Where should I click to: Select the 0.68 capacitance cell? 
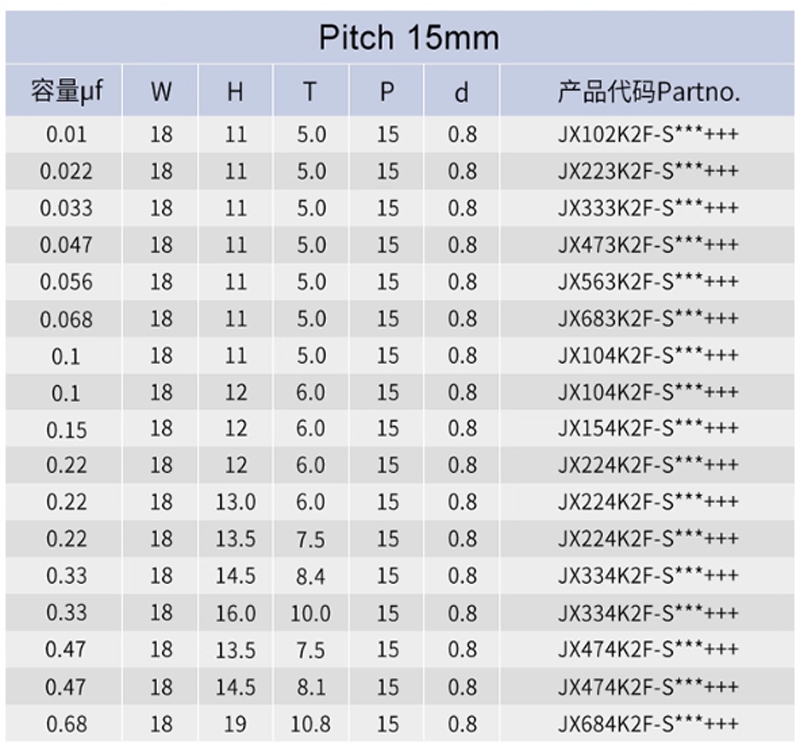pos(66,724)
